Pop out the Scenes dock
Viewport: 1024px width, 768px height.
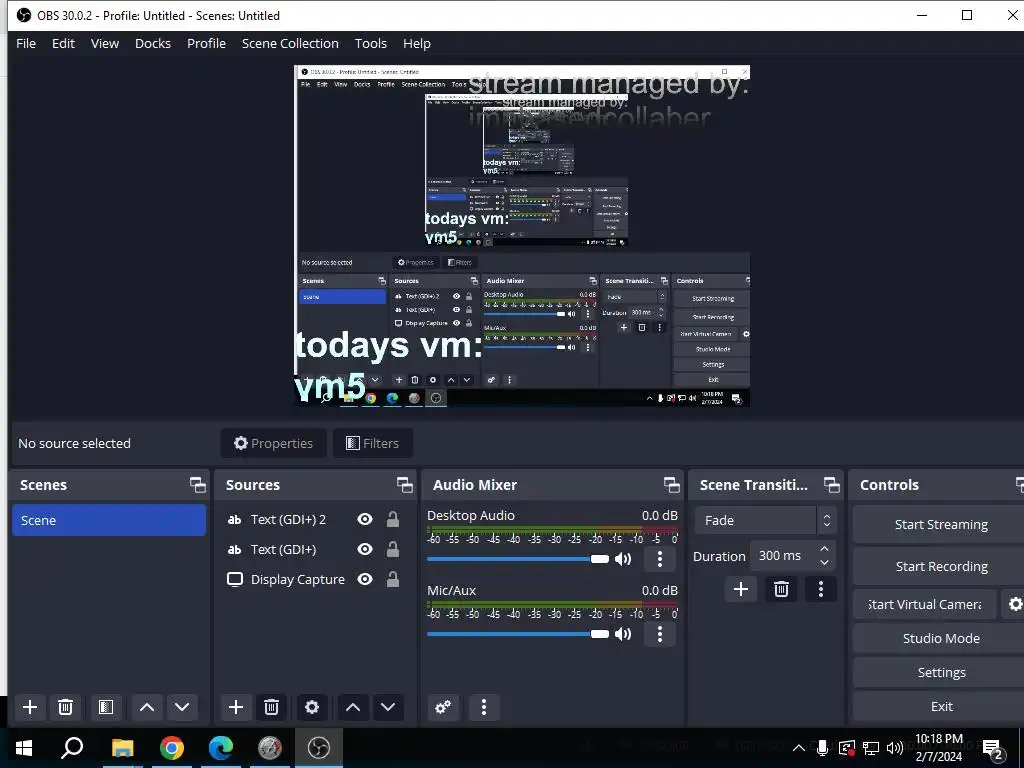pos(197,485)
